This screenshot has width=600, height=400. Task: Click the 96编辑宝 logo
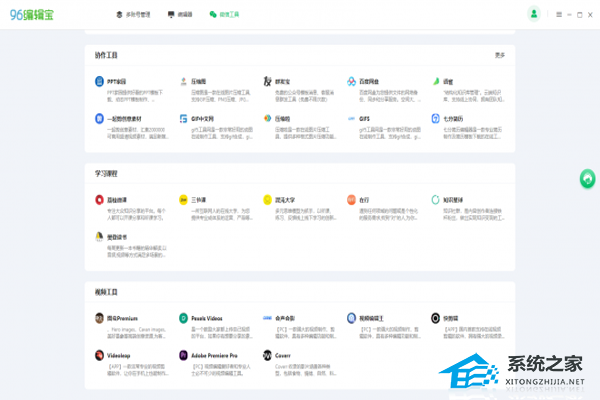(32, 15)
